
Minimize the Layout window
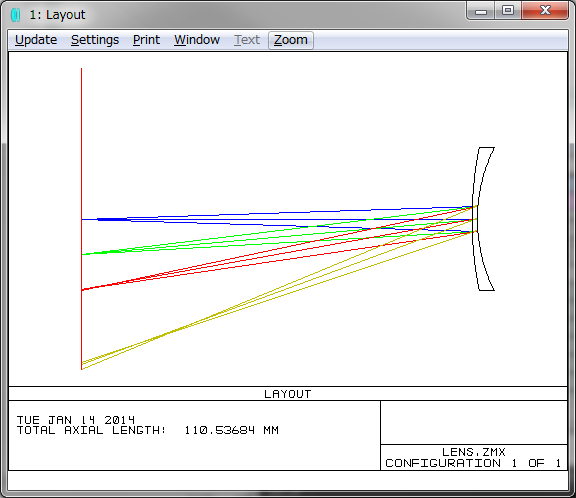click(480, 11)
